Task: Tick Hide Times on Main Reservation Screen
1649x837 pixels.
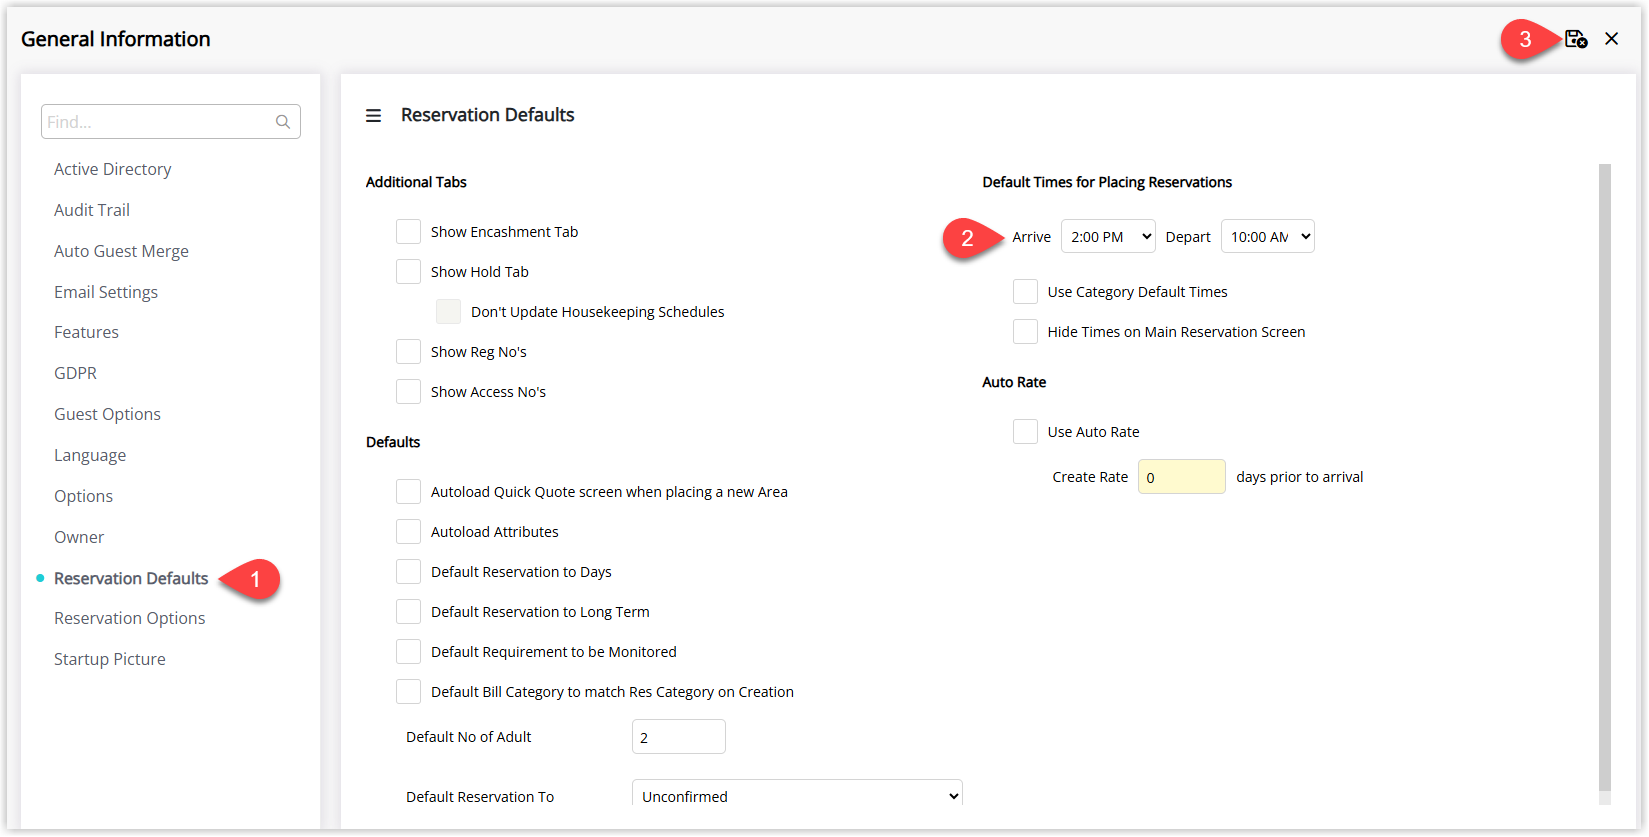Action: click(x=1025, y=332)
